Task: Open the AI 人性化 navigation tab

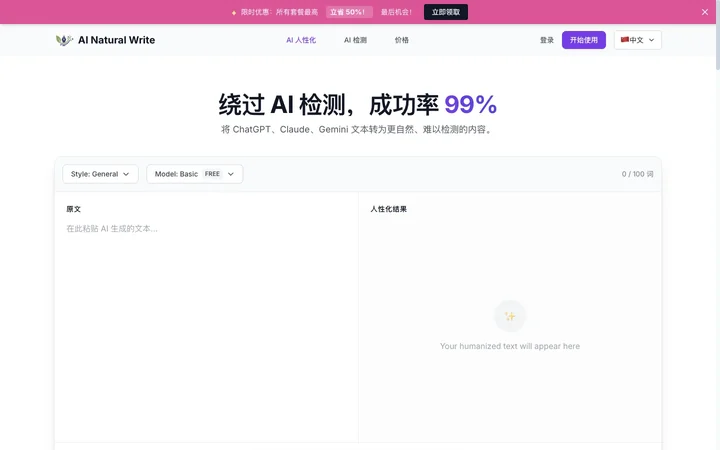Action: (301, 40)
